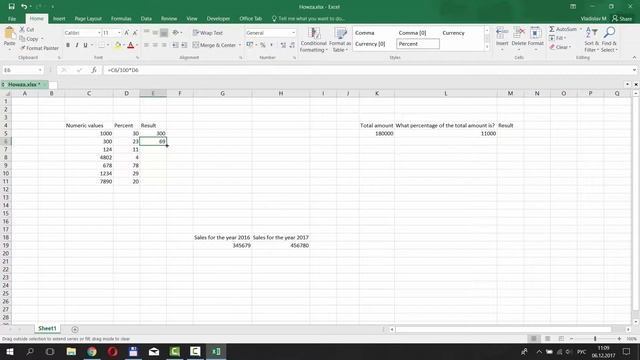Toggle Bold formatting
Screen dimensions: 640x360
[x=68, y=45]
